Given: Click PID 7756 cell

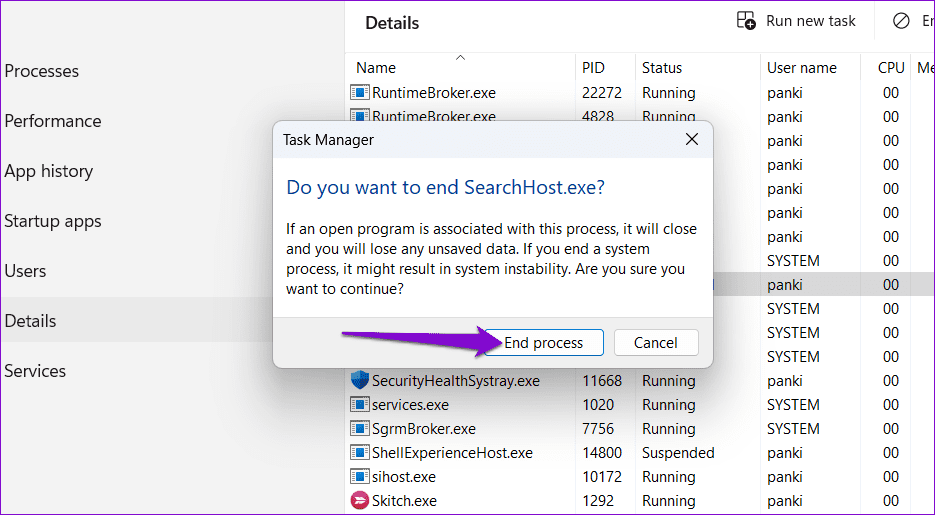Looking at the screenshot, I should pos(598,429).
